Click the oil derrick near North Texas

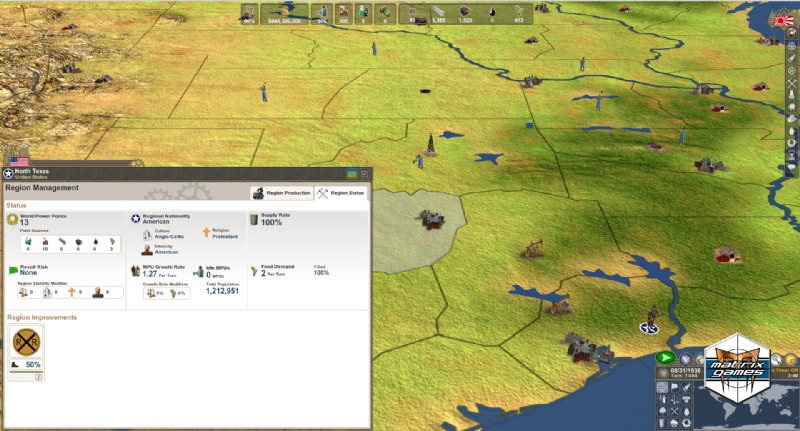pyautogui.click(x=430, y=144)
